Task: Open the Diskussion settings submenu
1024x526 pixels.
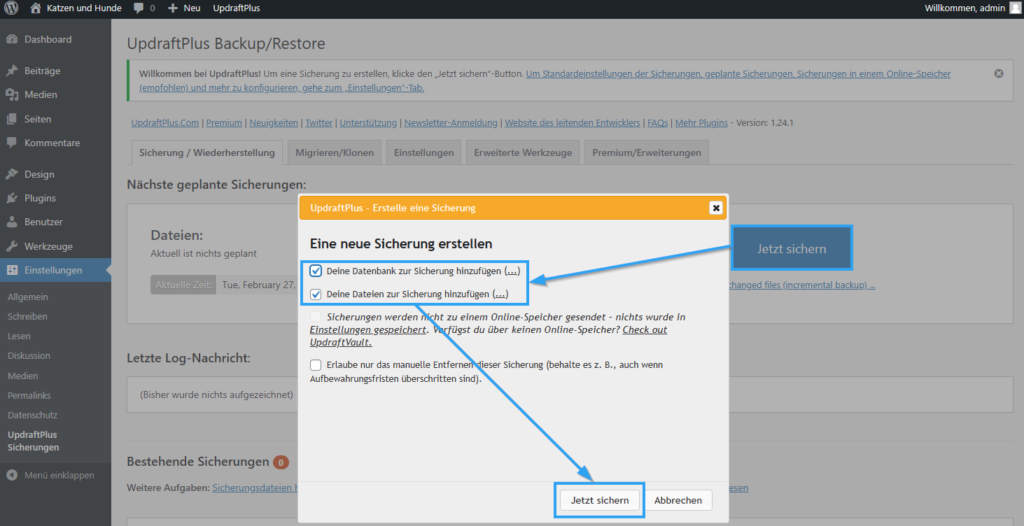Action: [29, 355]
